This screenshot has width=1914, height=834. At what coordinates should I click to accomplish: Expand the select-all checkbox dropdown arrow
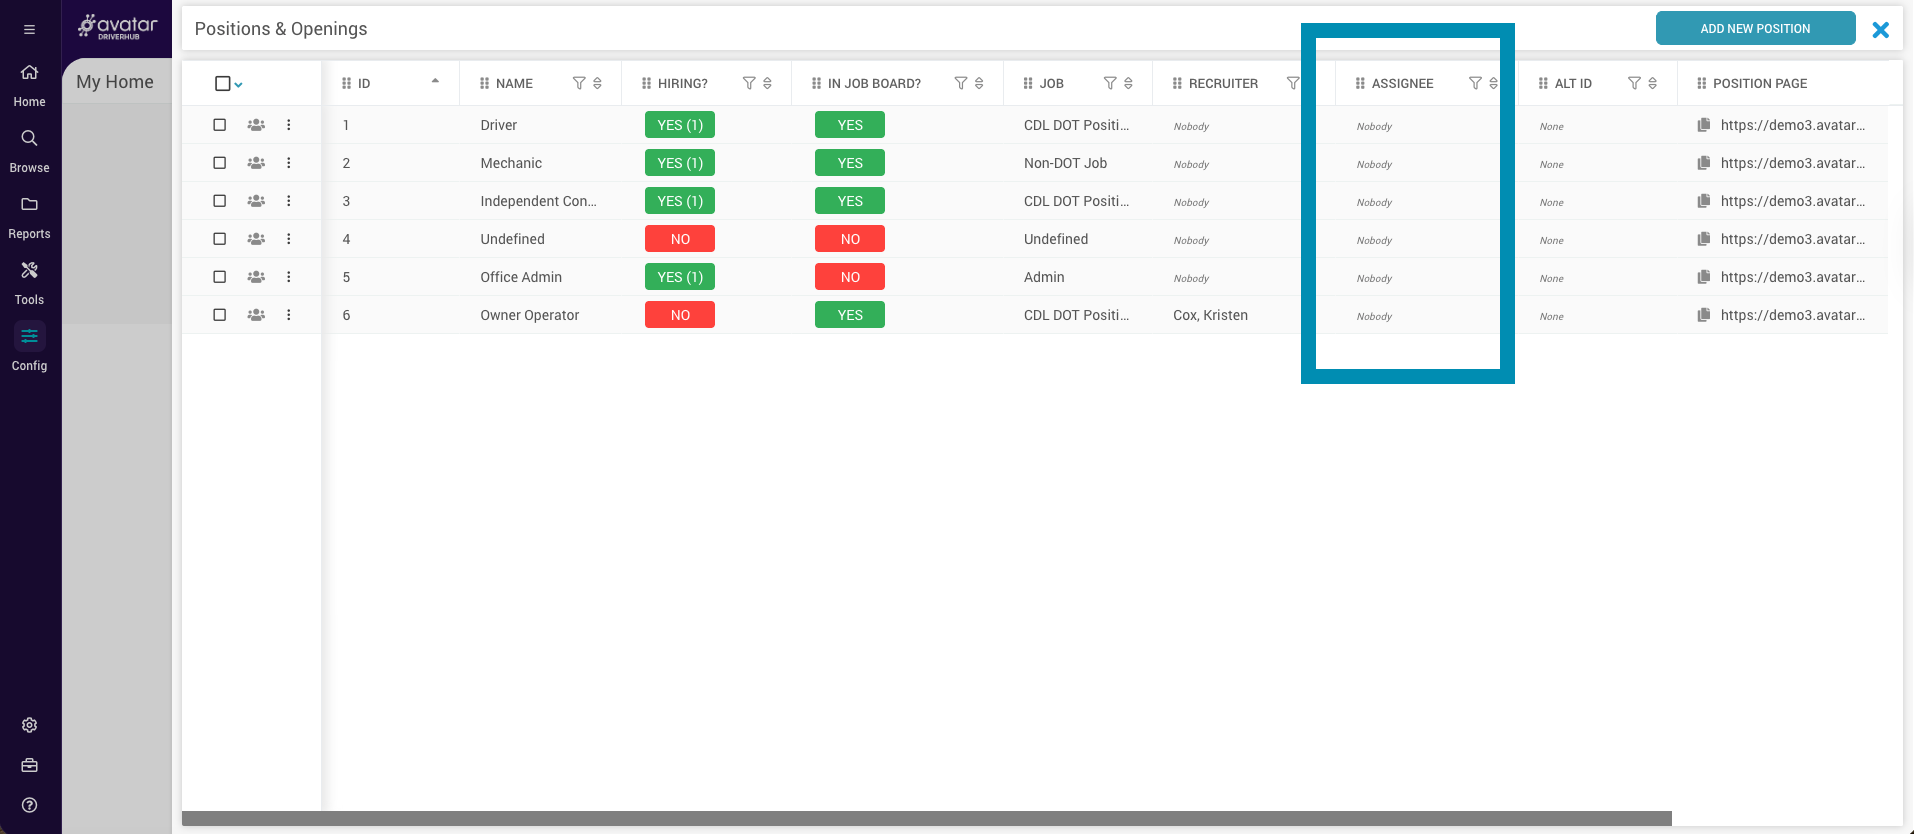[x=238, y=85]
